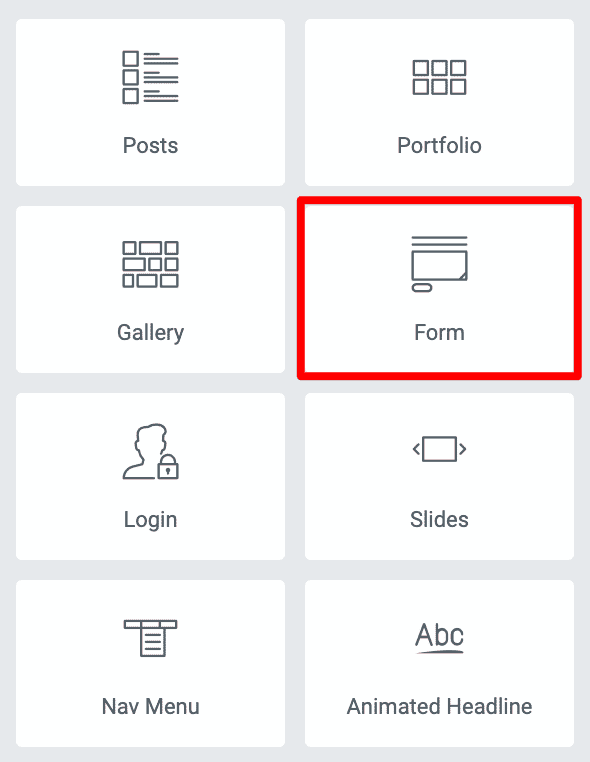Viewport: 590px width, 762px height.
Task: Click the Nav Menu label text
Action: point(150,706)
